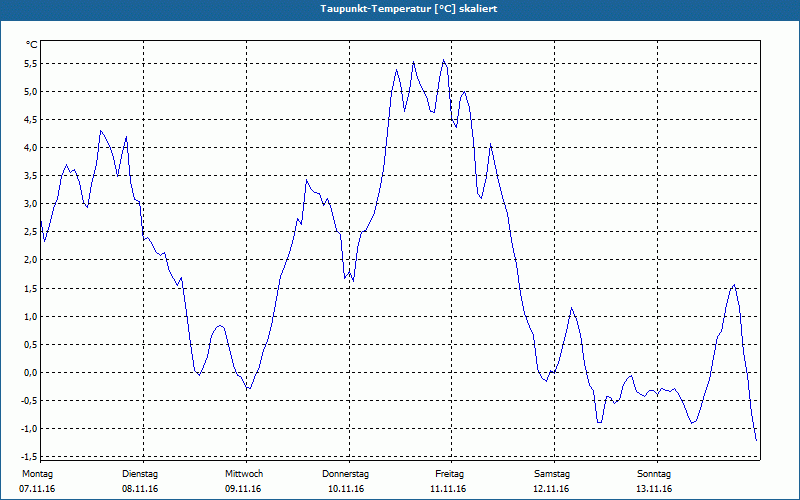Click the -0,5 y-axis label
The image size is (800, 500).
pyautogui.click(x=30, y=401)
